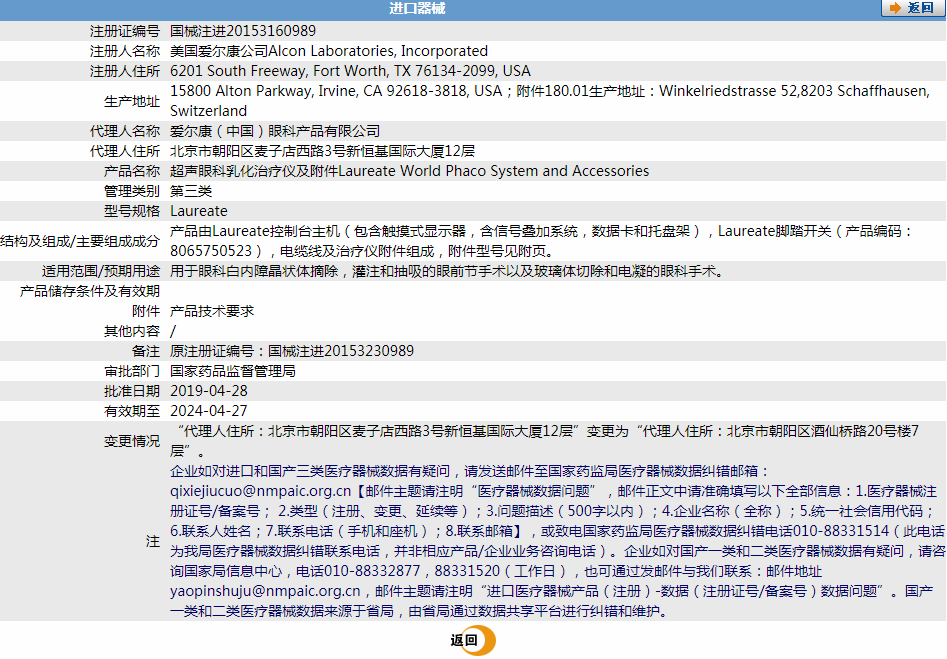
Task: Click the 其他内容 label
Action: pyautogui.click(x=132, y=330)
